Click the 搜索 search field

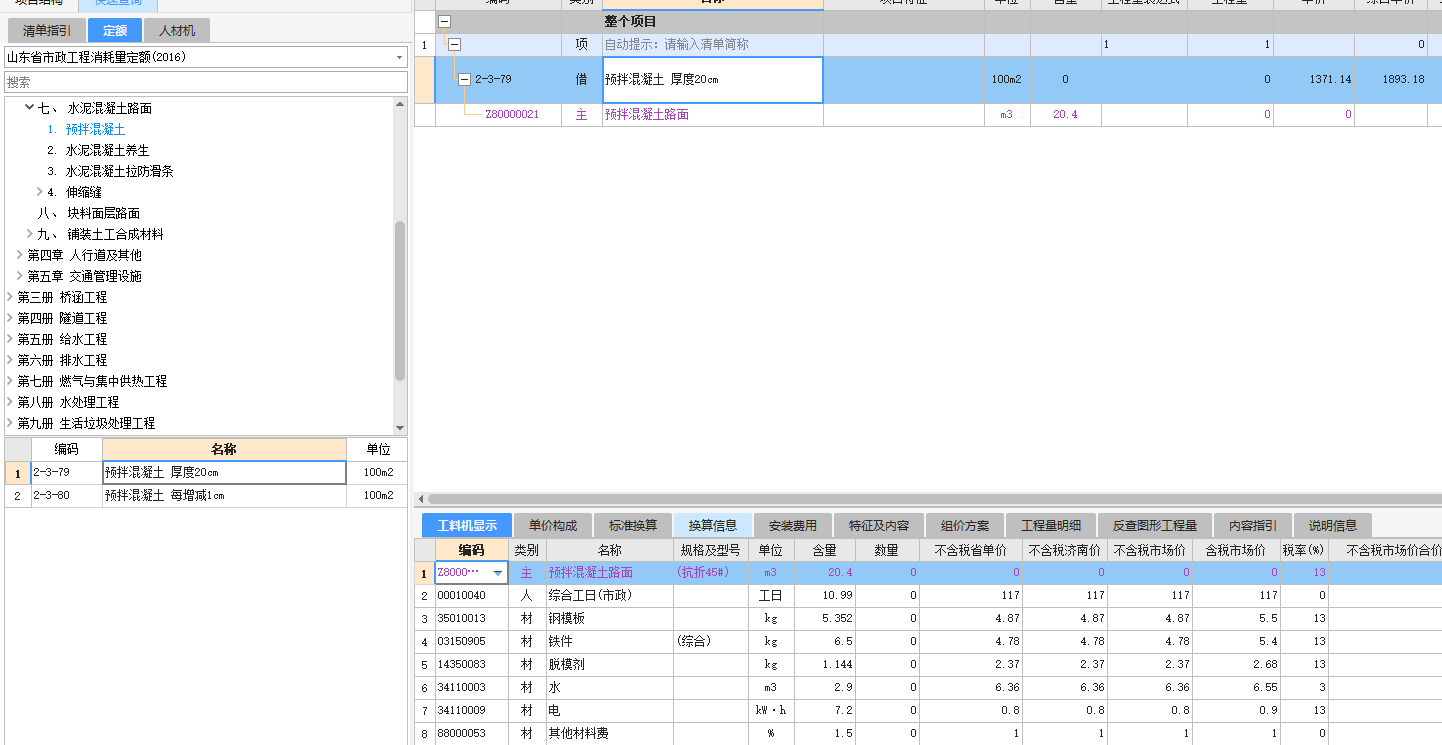click(x=206, y=82)
